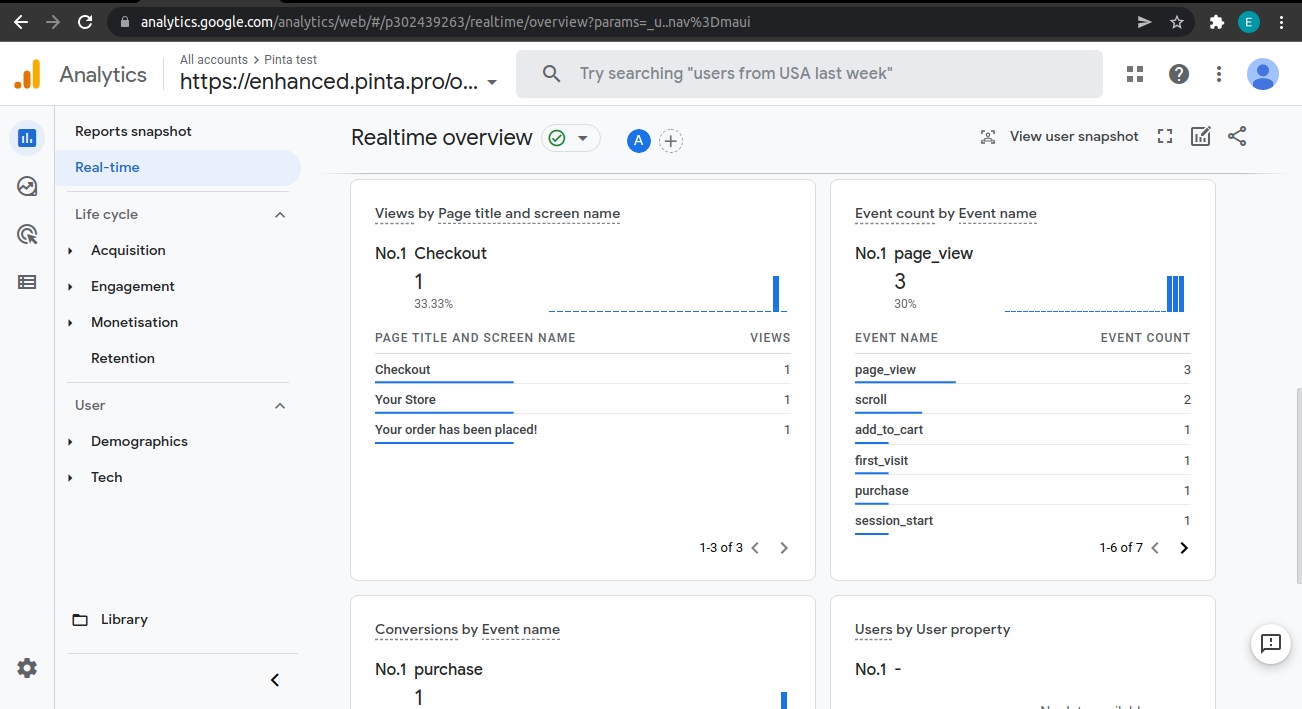
Task: Click View user snapshot
Action: pos(1059,137)
